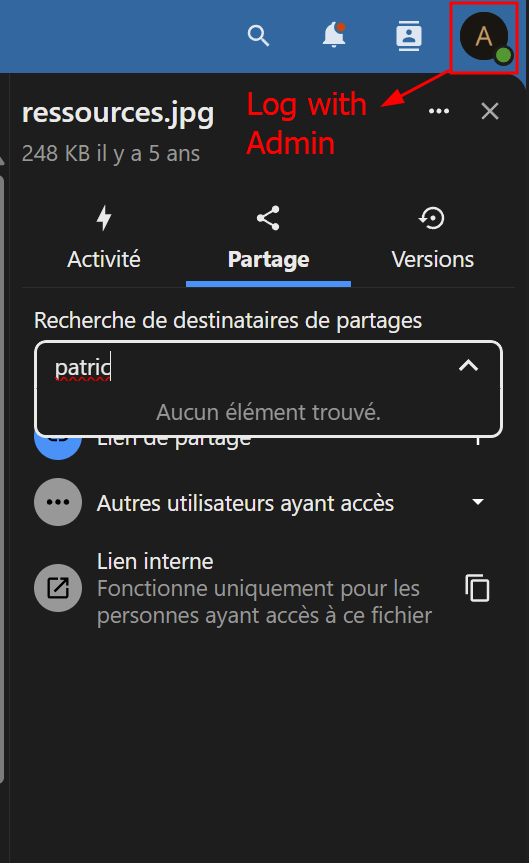
Task: Open the contacts menu icon
Action: tap(409, 36)
